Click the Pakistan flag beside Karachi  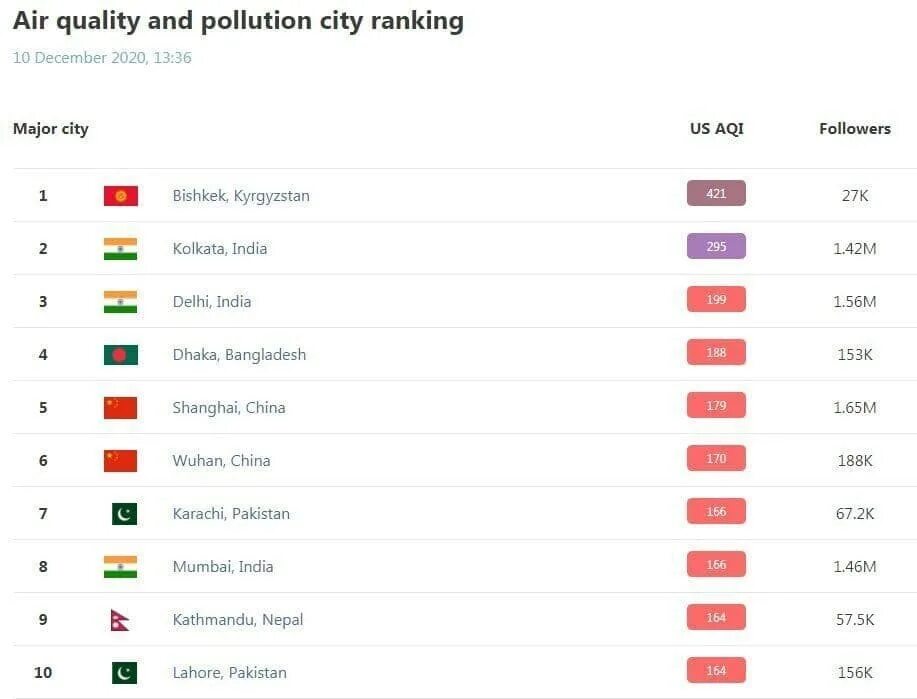[x=124, y=514]
